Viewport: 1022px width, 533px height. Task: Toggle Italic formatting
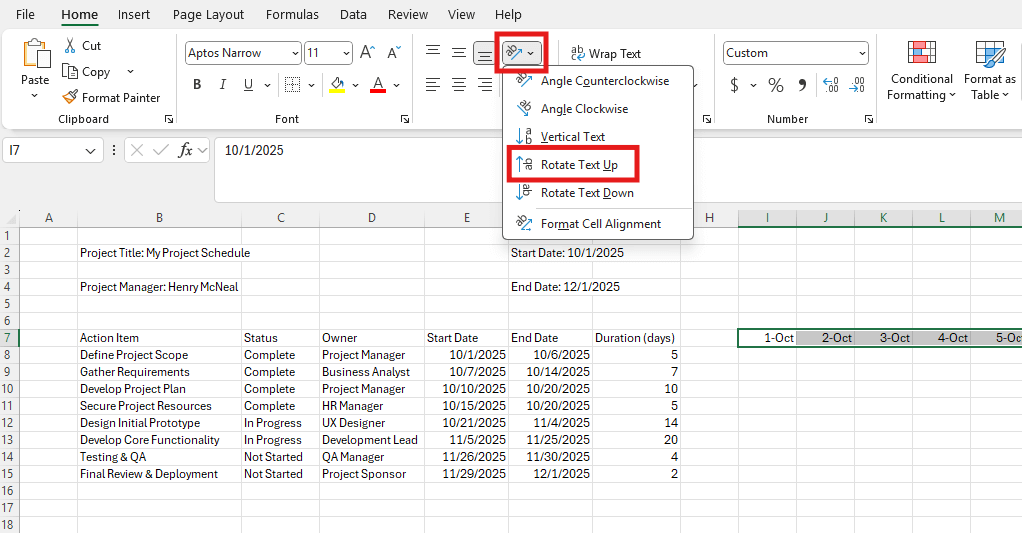(223, 85)
